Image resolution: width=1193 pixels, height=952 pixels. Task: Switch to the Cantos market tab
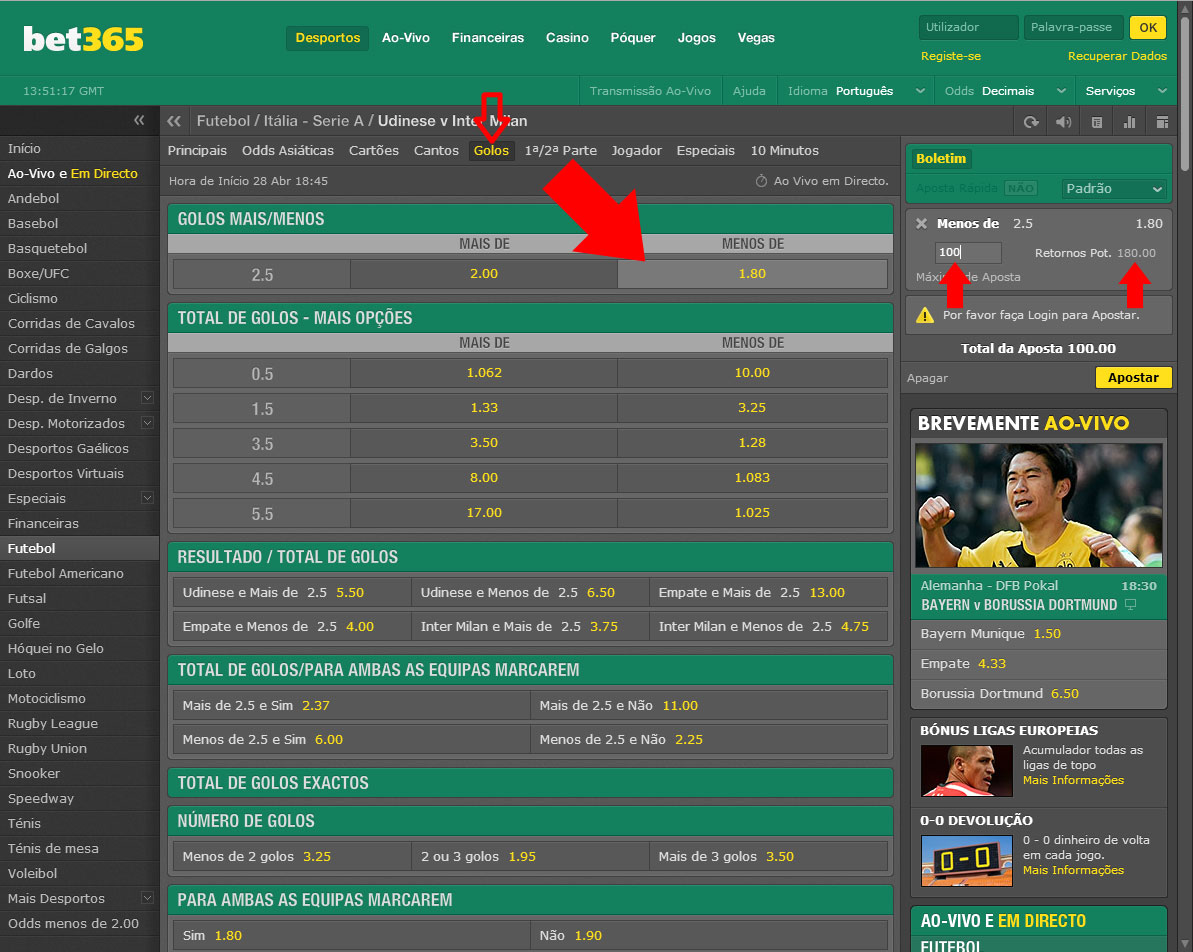(x=435, y=151)
